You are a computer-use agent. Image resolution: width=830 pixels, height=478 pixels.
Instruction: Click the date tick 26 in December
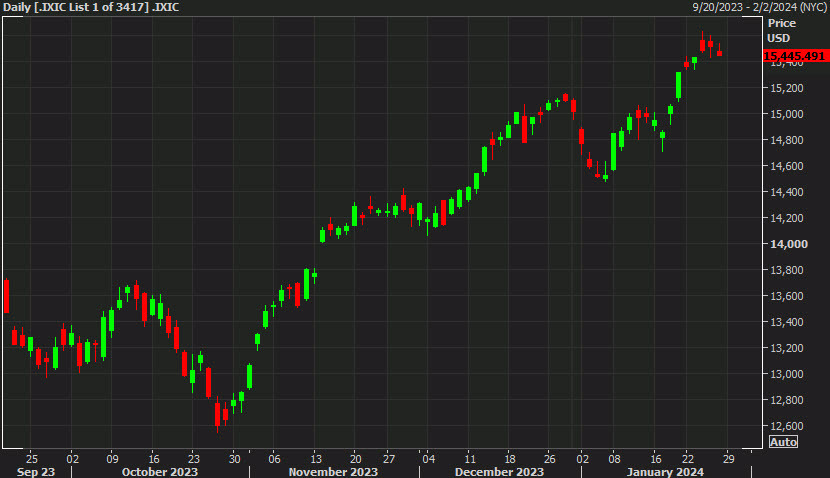pos(550,459)
